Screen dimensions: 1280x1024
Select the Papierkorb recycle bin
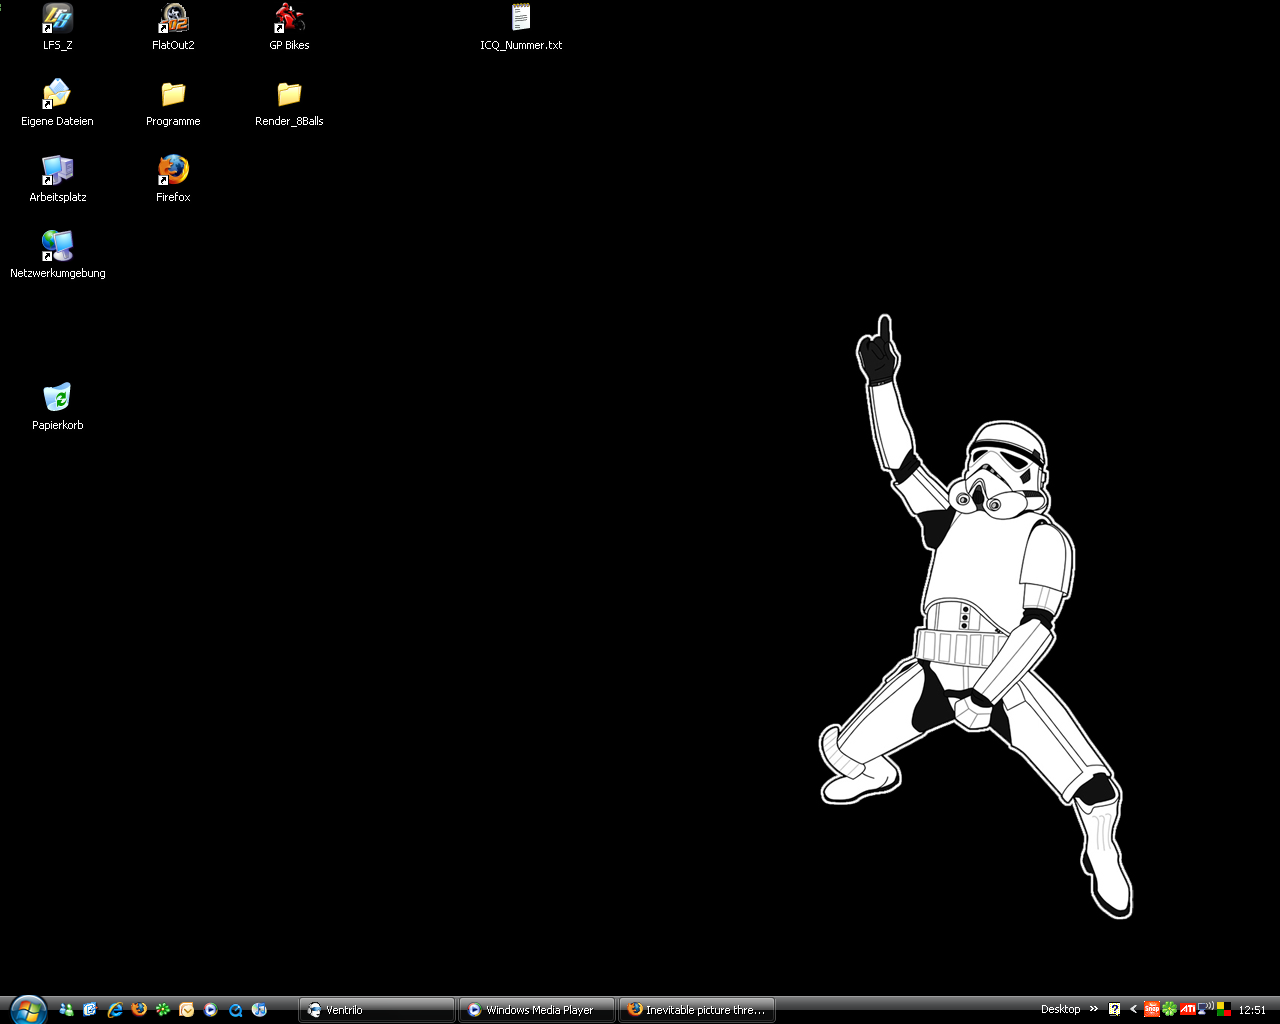tap(58, 407)
